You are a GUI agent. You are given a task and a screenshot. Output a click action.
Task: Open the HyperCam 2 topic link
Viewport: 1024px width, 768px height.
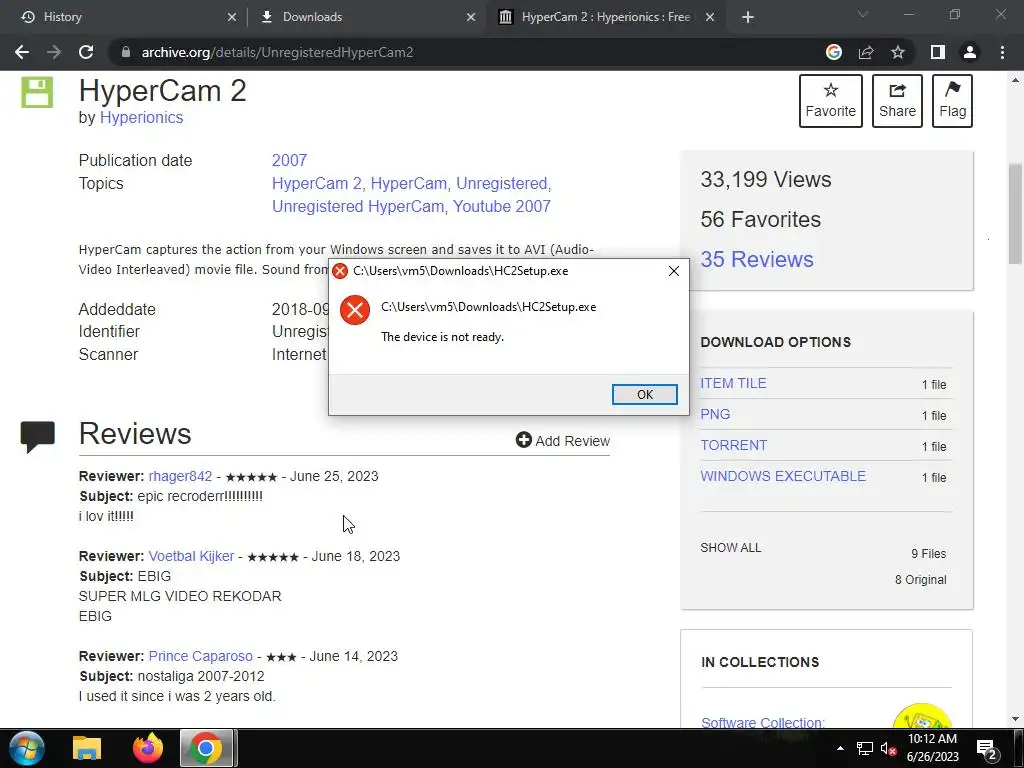tap(316, 184)
